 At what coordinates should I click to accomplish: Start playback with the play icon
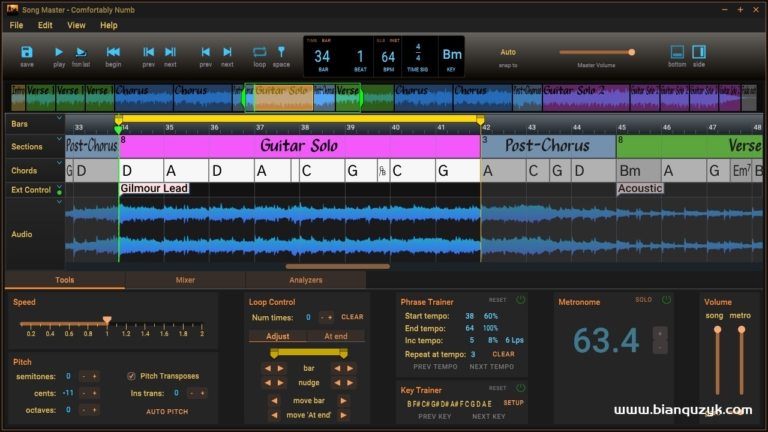[59, 52]
